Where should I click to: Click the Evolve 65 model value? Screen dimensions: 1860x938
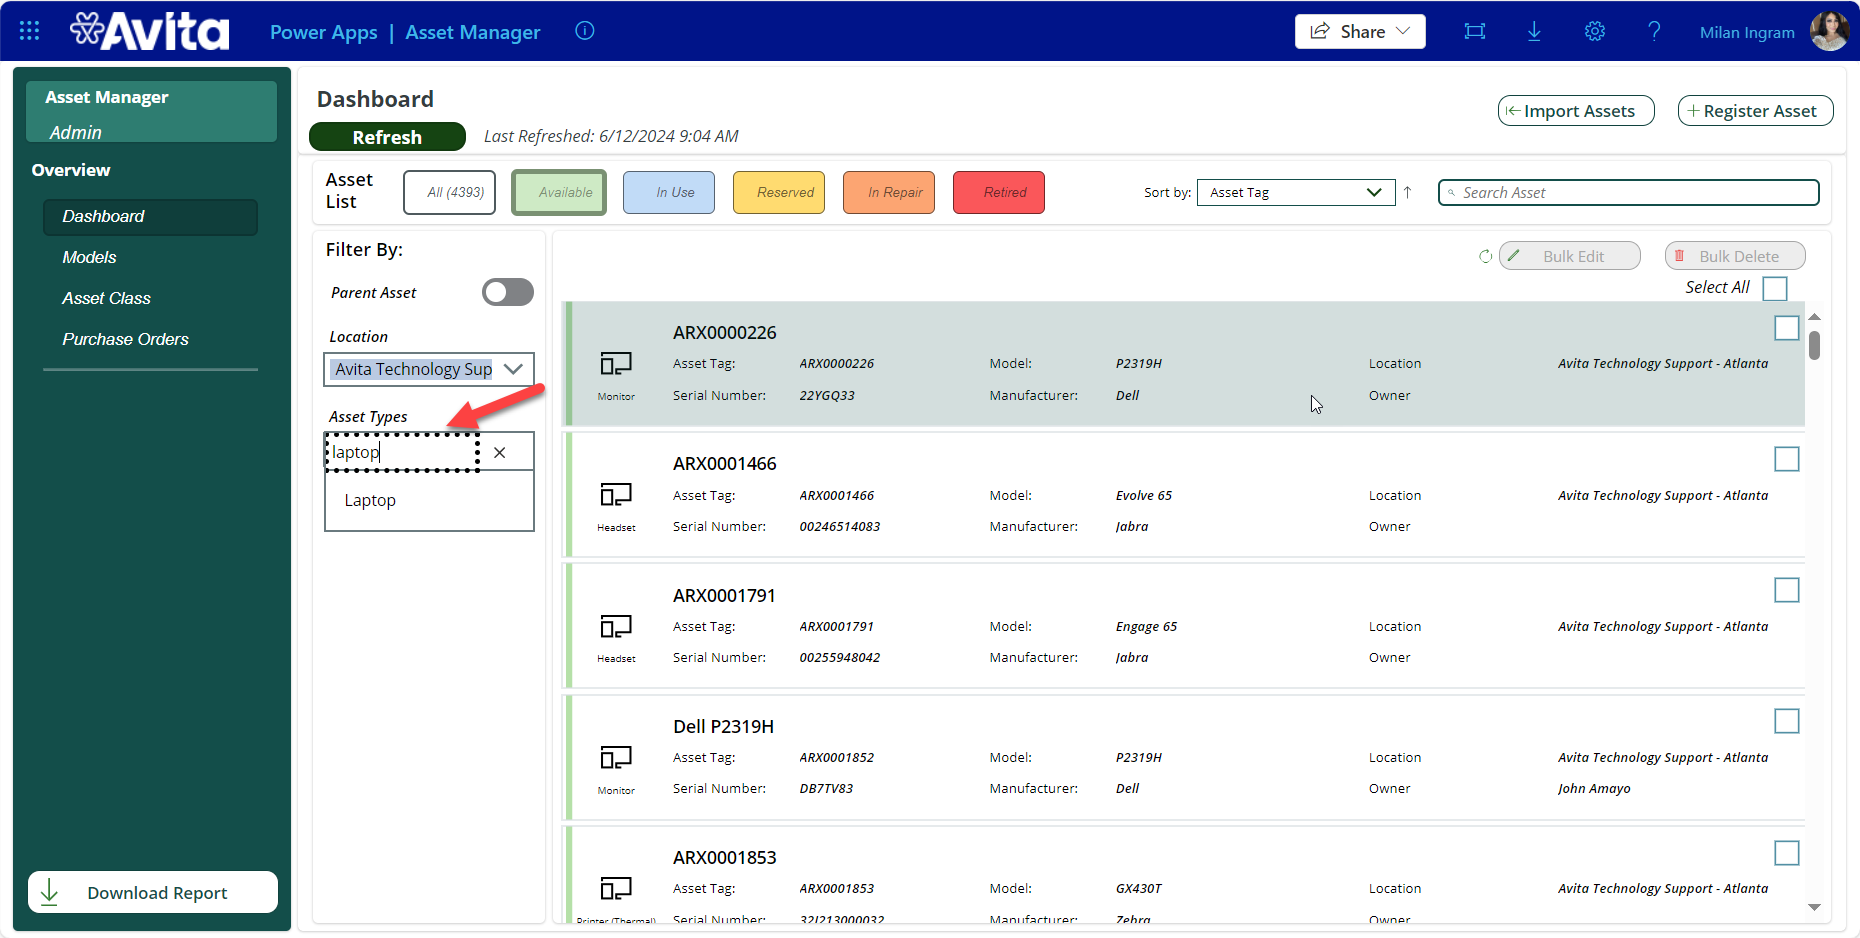pos(1144,495)
